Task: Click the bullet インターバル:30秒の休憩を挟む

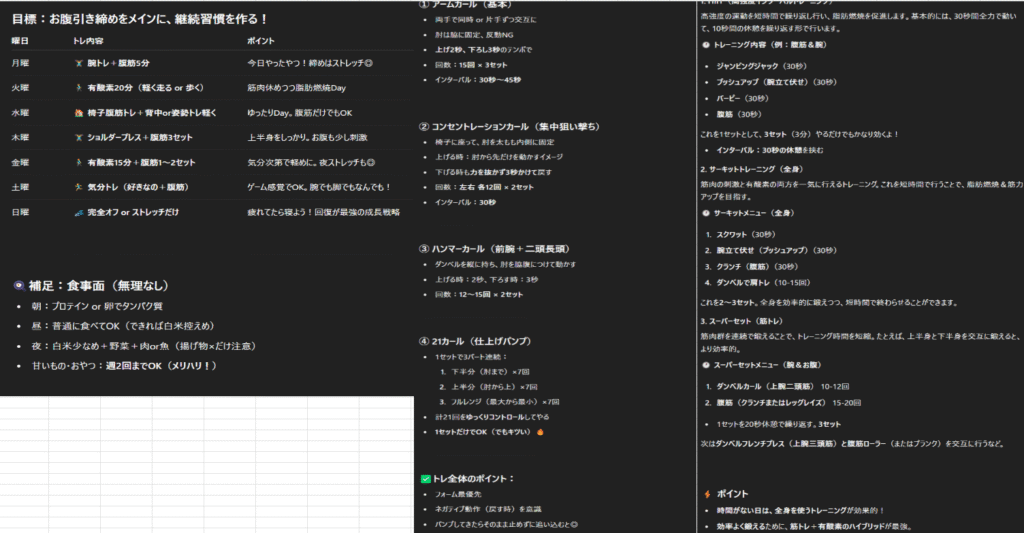Action: click(769, 150)
